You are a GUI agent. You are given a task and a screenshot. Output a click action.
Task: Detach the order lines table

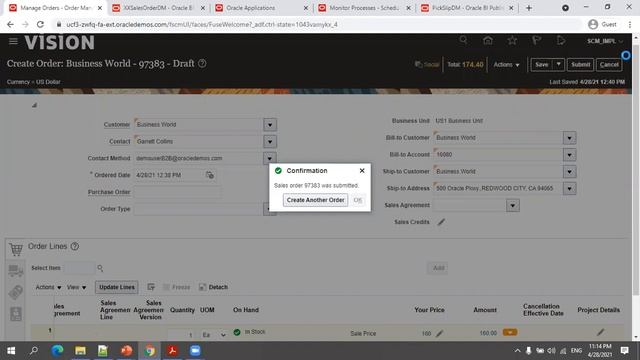[213, 287]
